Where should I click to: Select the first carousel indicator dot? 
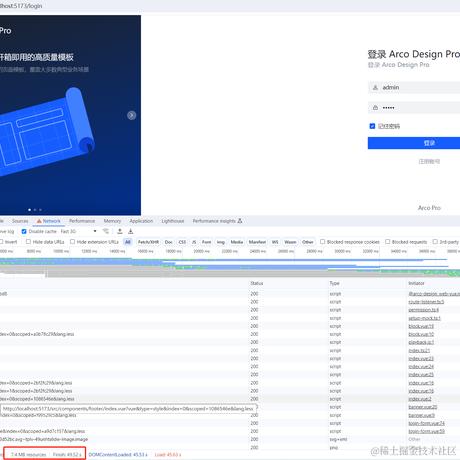[30, 210]
